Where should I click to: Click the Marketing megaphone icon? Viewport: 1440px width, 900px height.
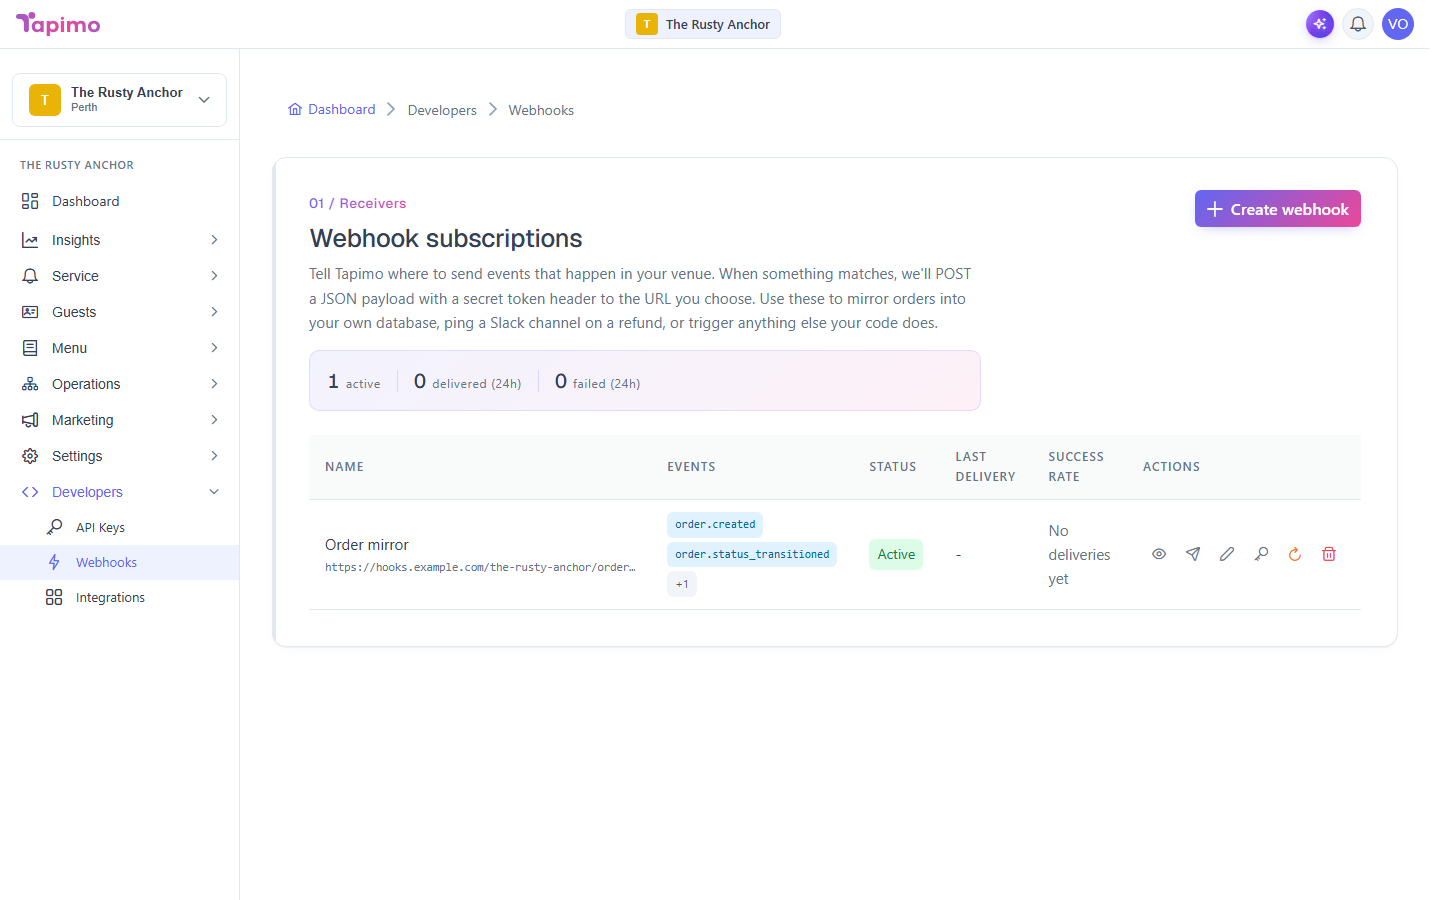30,420
